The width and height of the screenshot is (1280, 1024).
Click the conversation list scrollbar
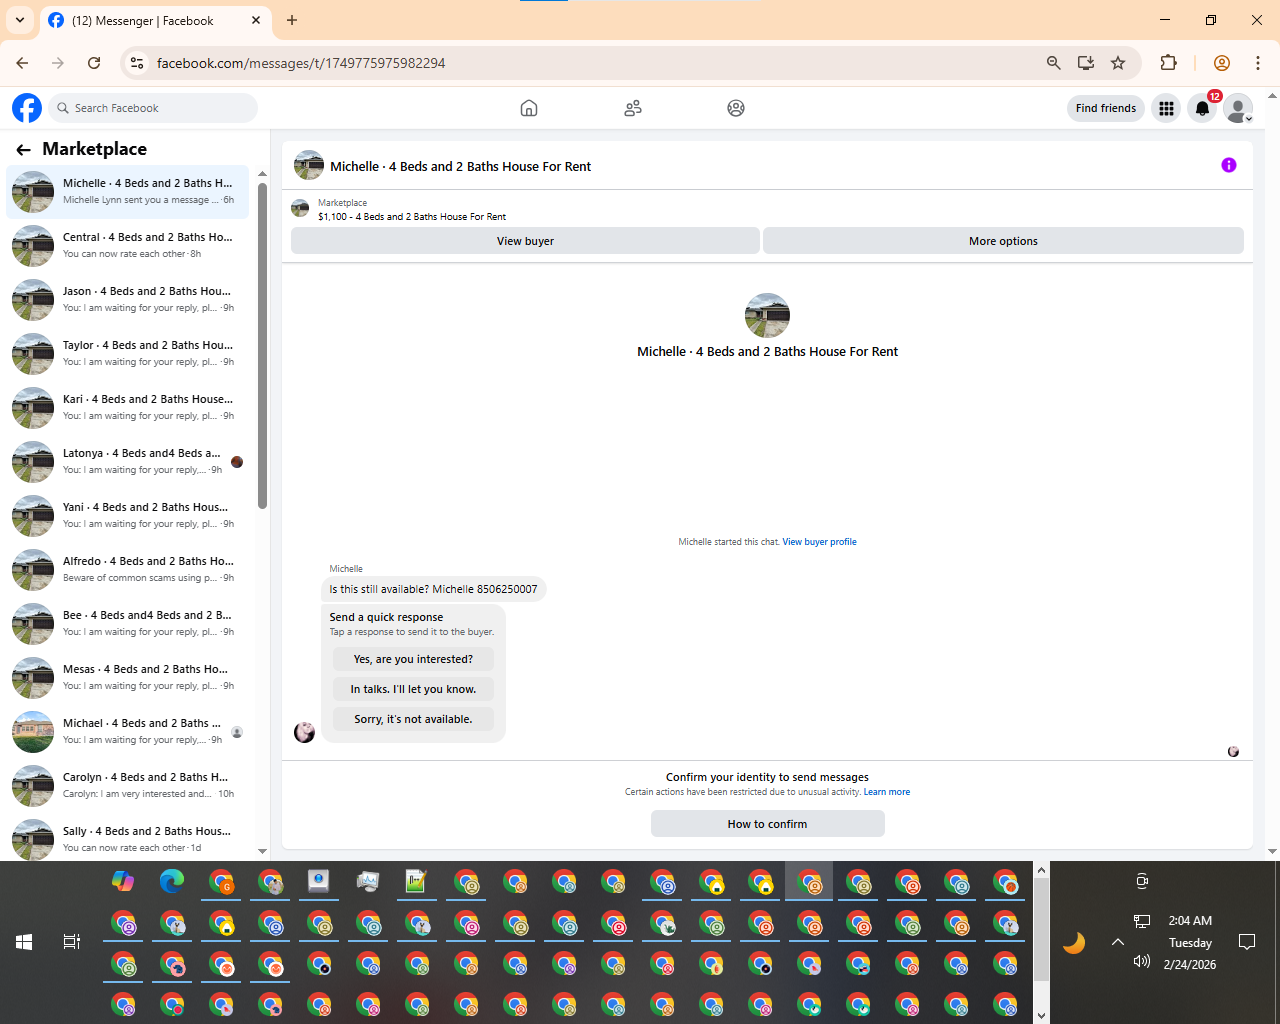tap(262, 345)
